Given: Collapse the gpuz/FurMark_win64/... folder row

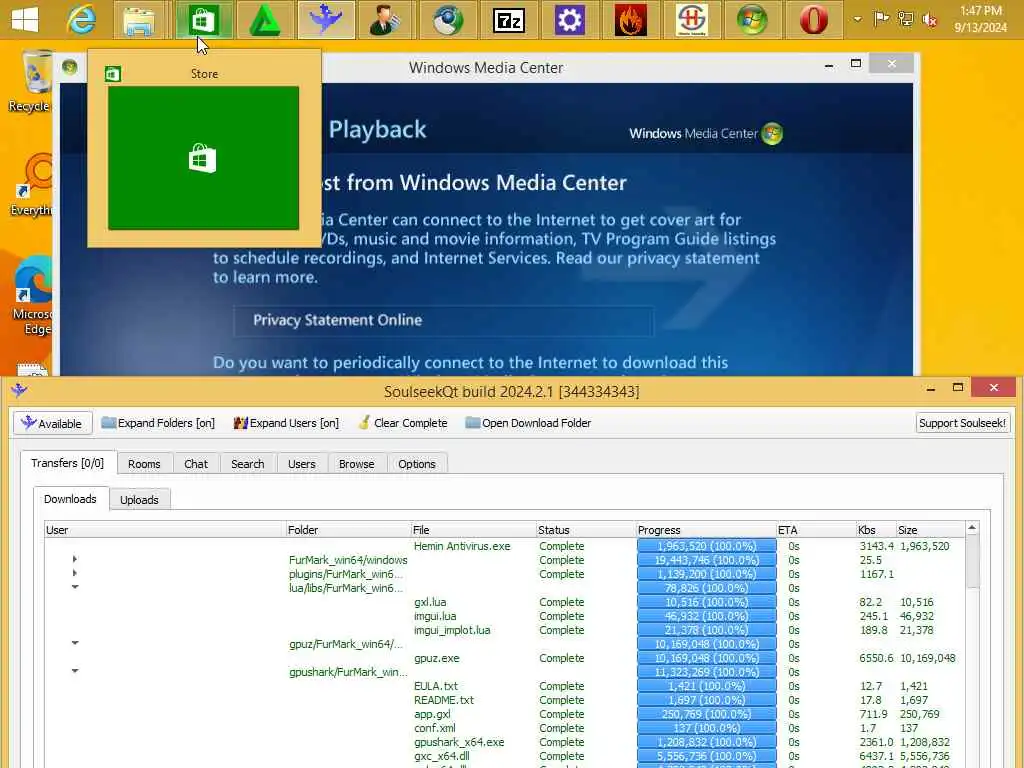Looking at the screenshot, I should click(74, 643).
